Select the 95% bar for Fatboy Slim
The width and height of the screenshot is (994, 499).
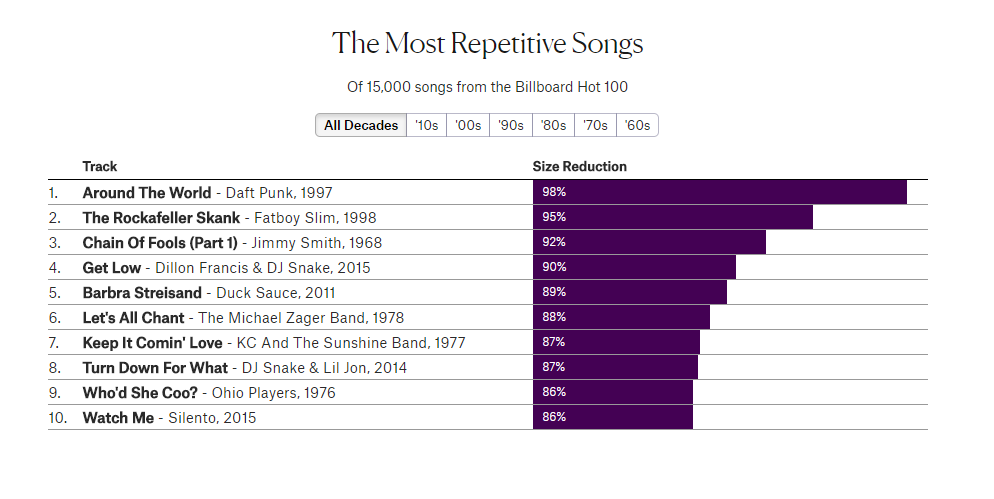click(672, 217)
